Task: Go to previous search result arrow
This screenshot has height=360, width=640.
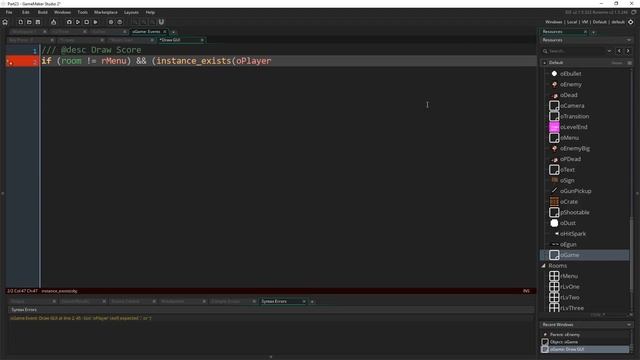Action: click(x=619, y=51)
